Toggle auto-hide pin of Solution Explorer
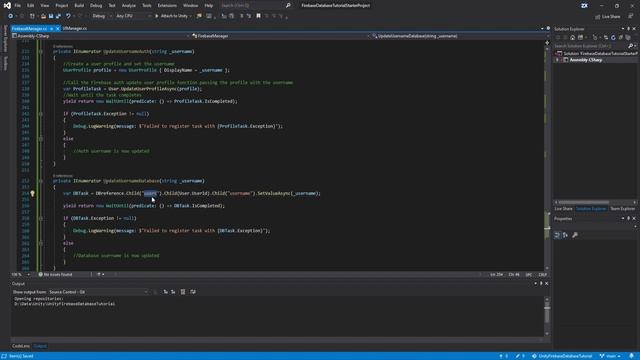 (629, 29)
